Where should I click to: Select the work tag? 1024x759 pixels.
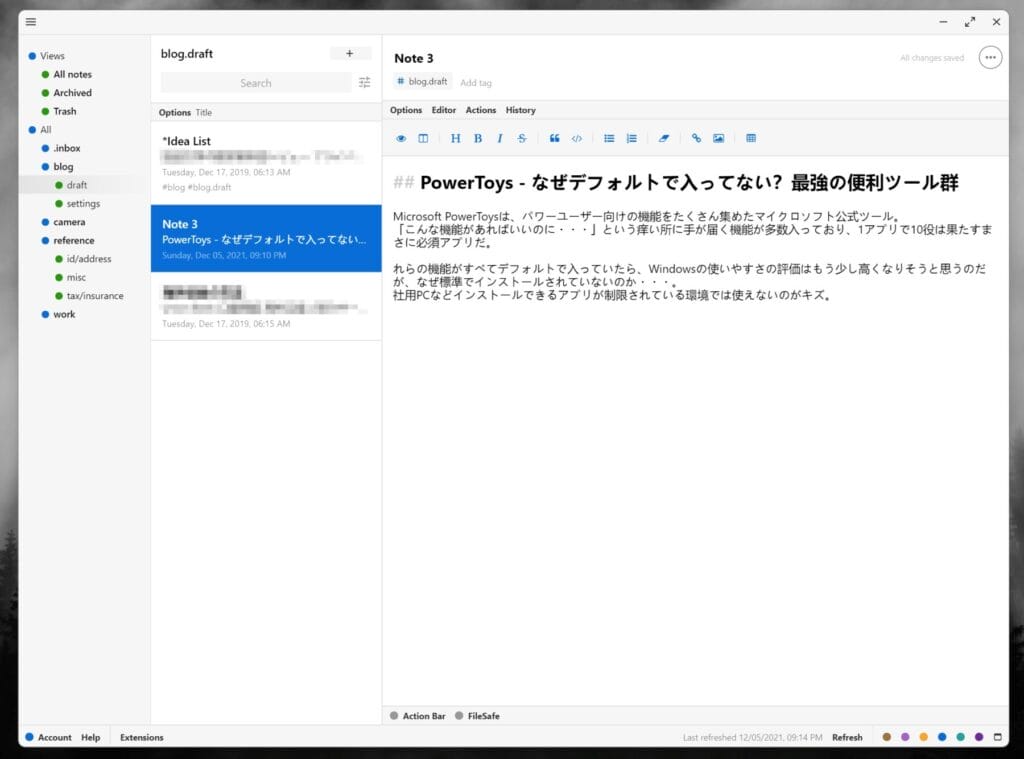pyautogui.click(x=58, y=314)
